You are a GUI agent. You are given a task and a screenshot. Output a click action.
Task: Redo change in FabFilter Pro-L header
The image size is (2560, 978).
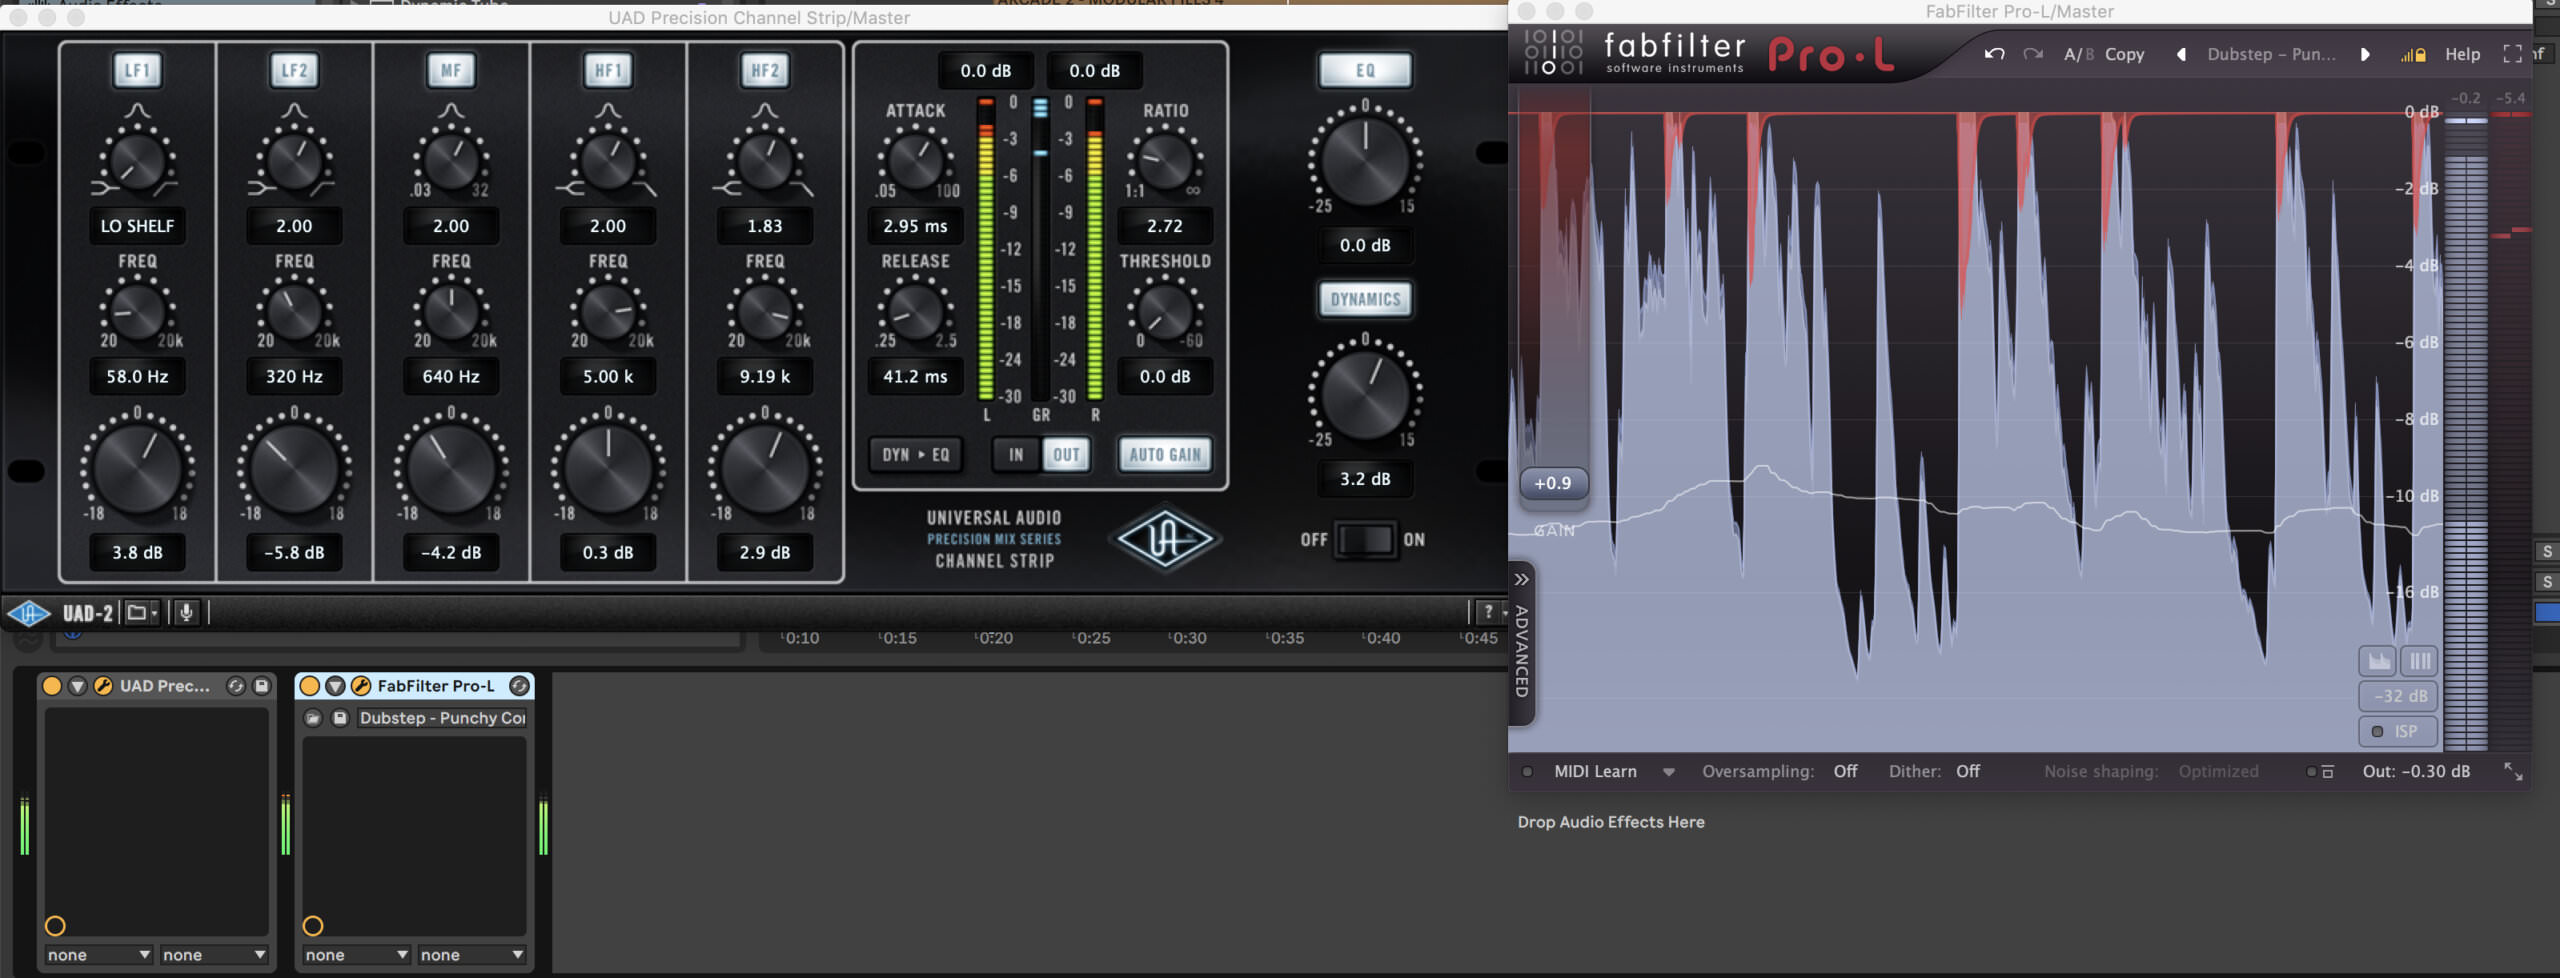pyautogui.click(x=2033, y=54)
